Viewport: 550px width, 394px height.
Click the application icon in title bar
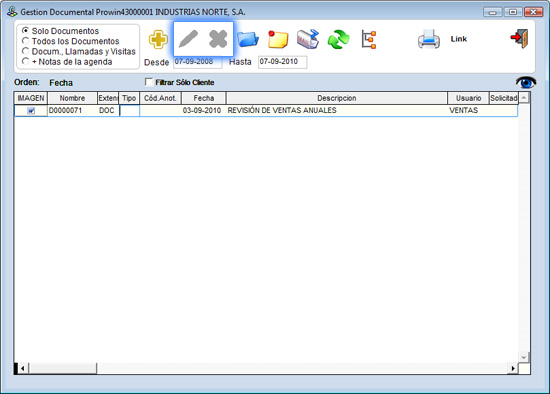(x=12, y=12)
